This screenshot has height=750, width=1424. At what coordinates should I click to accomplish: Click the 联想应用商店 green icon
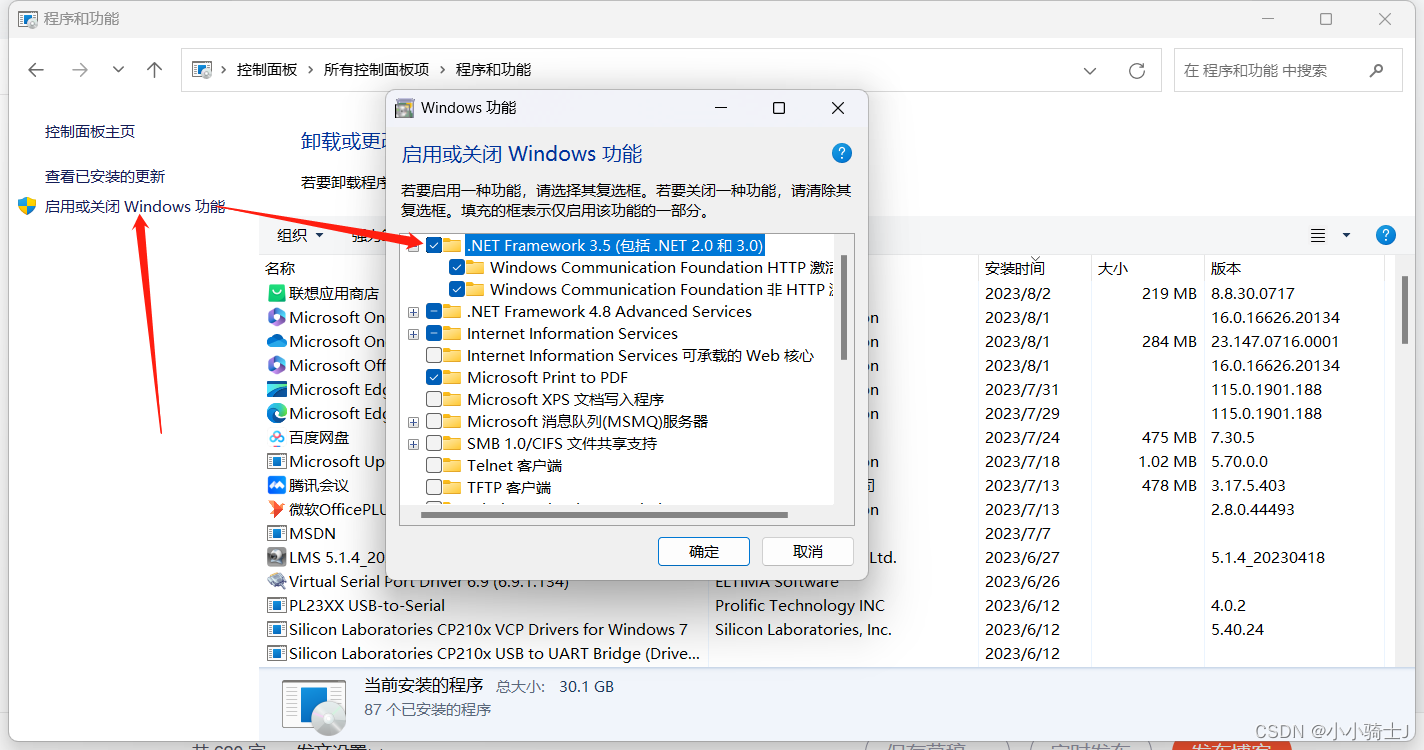pos(277,293)
